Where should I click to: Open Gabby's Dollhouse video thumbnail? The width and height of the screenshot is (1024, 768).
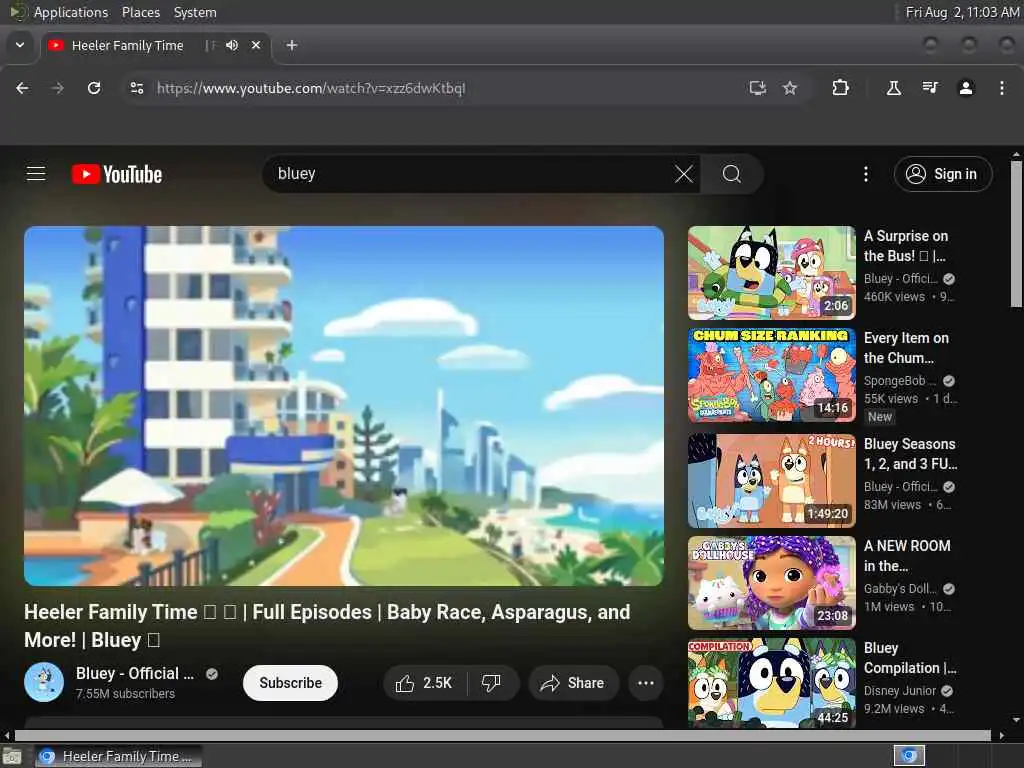772,583
